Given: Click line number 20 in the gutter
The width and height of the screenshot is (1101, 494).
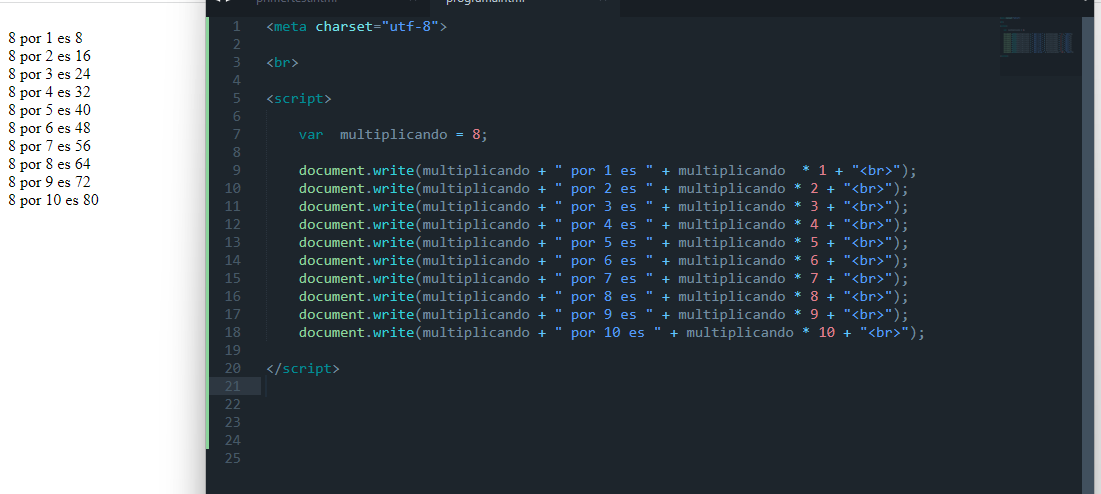Looking at the screenshot, I should (x=233, y=368).
